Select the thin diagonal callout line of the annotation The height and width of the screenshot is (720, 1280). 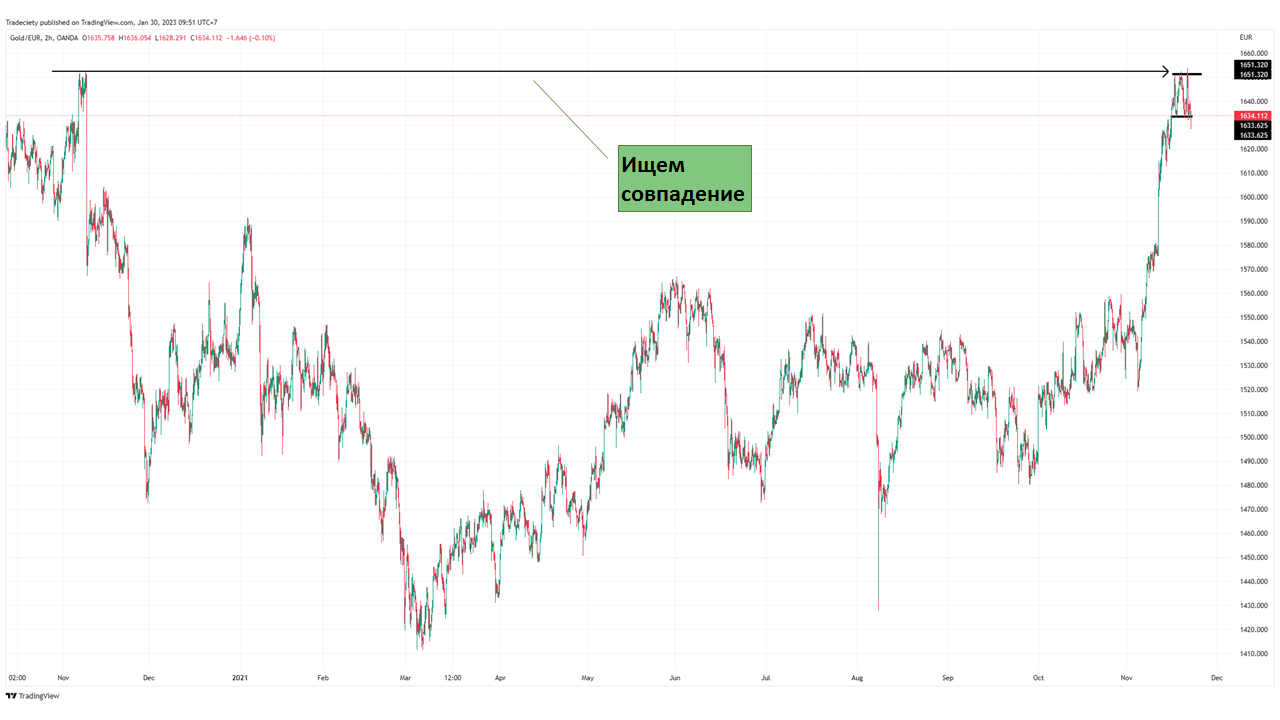tap(570, 119)
